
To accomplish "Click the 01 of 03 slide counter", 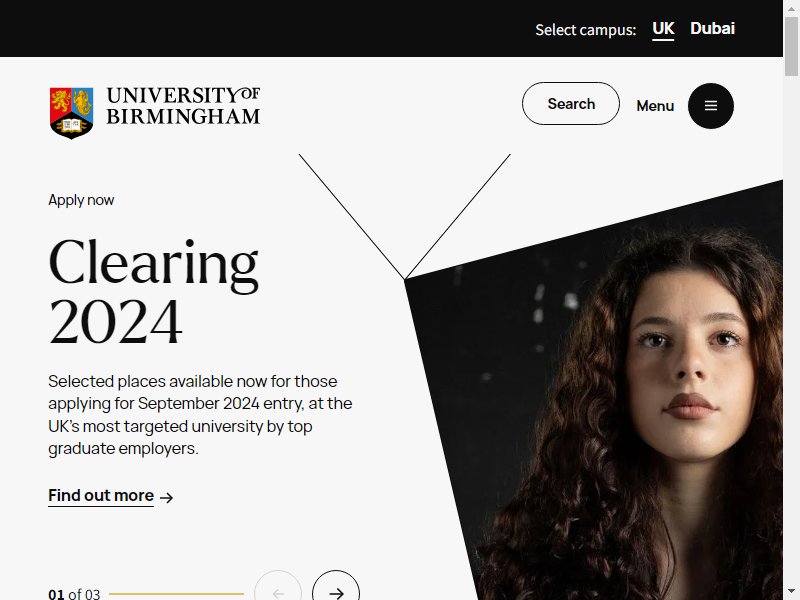I will (x=74, y=594).
